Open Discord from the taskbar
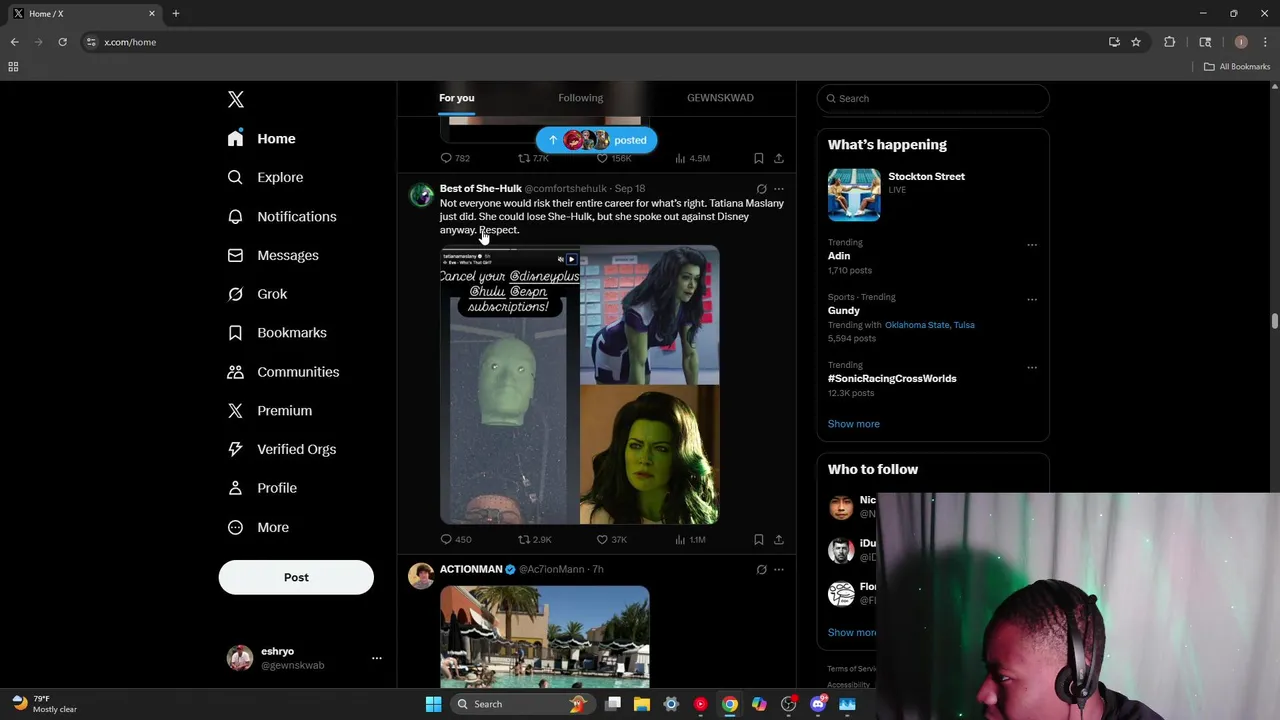The image size is (1280, 720). (x=818, y=704)
